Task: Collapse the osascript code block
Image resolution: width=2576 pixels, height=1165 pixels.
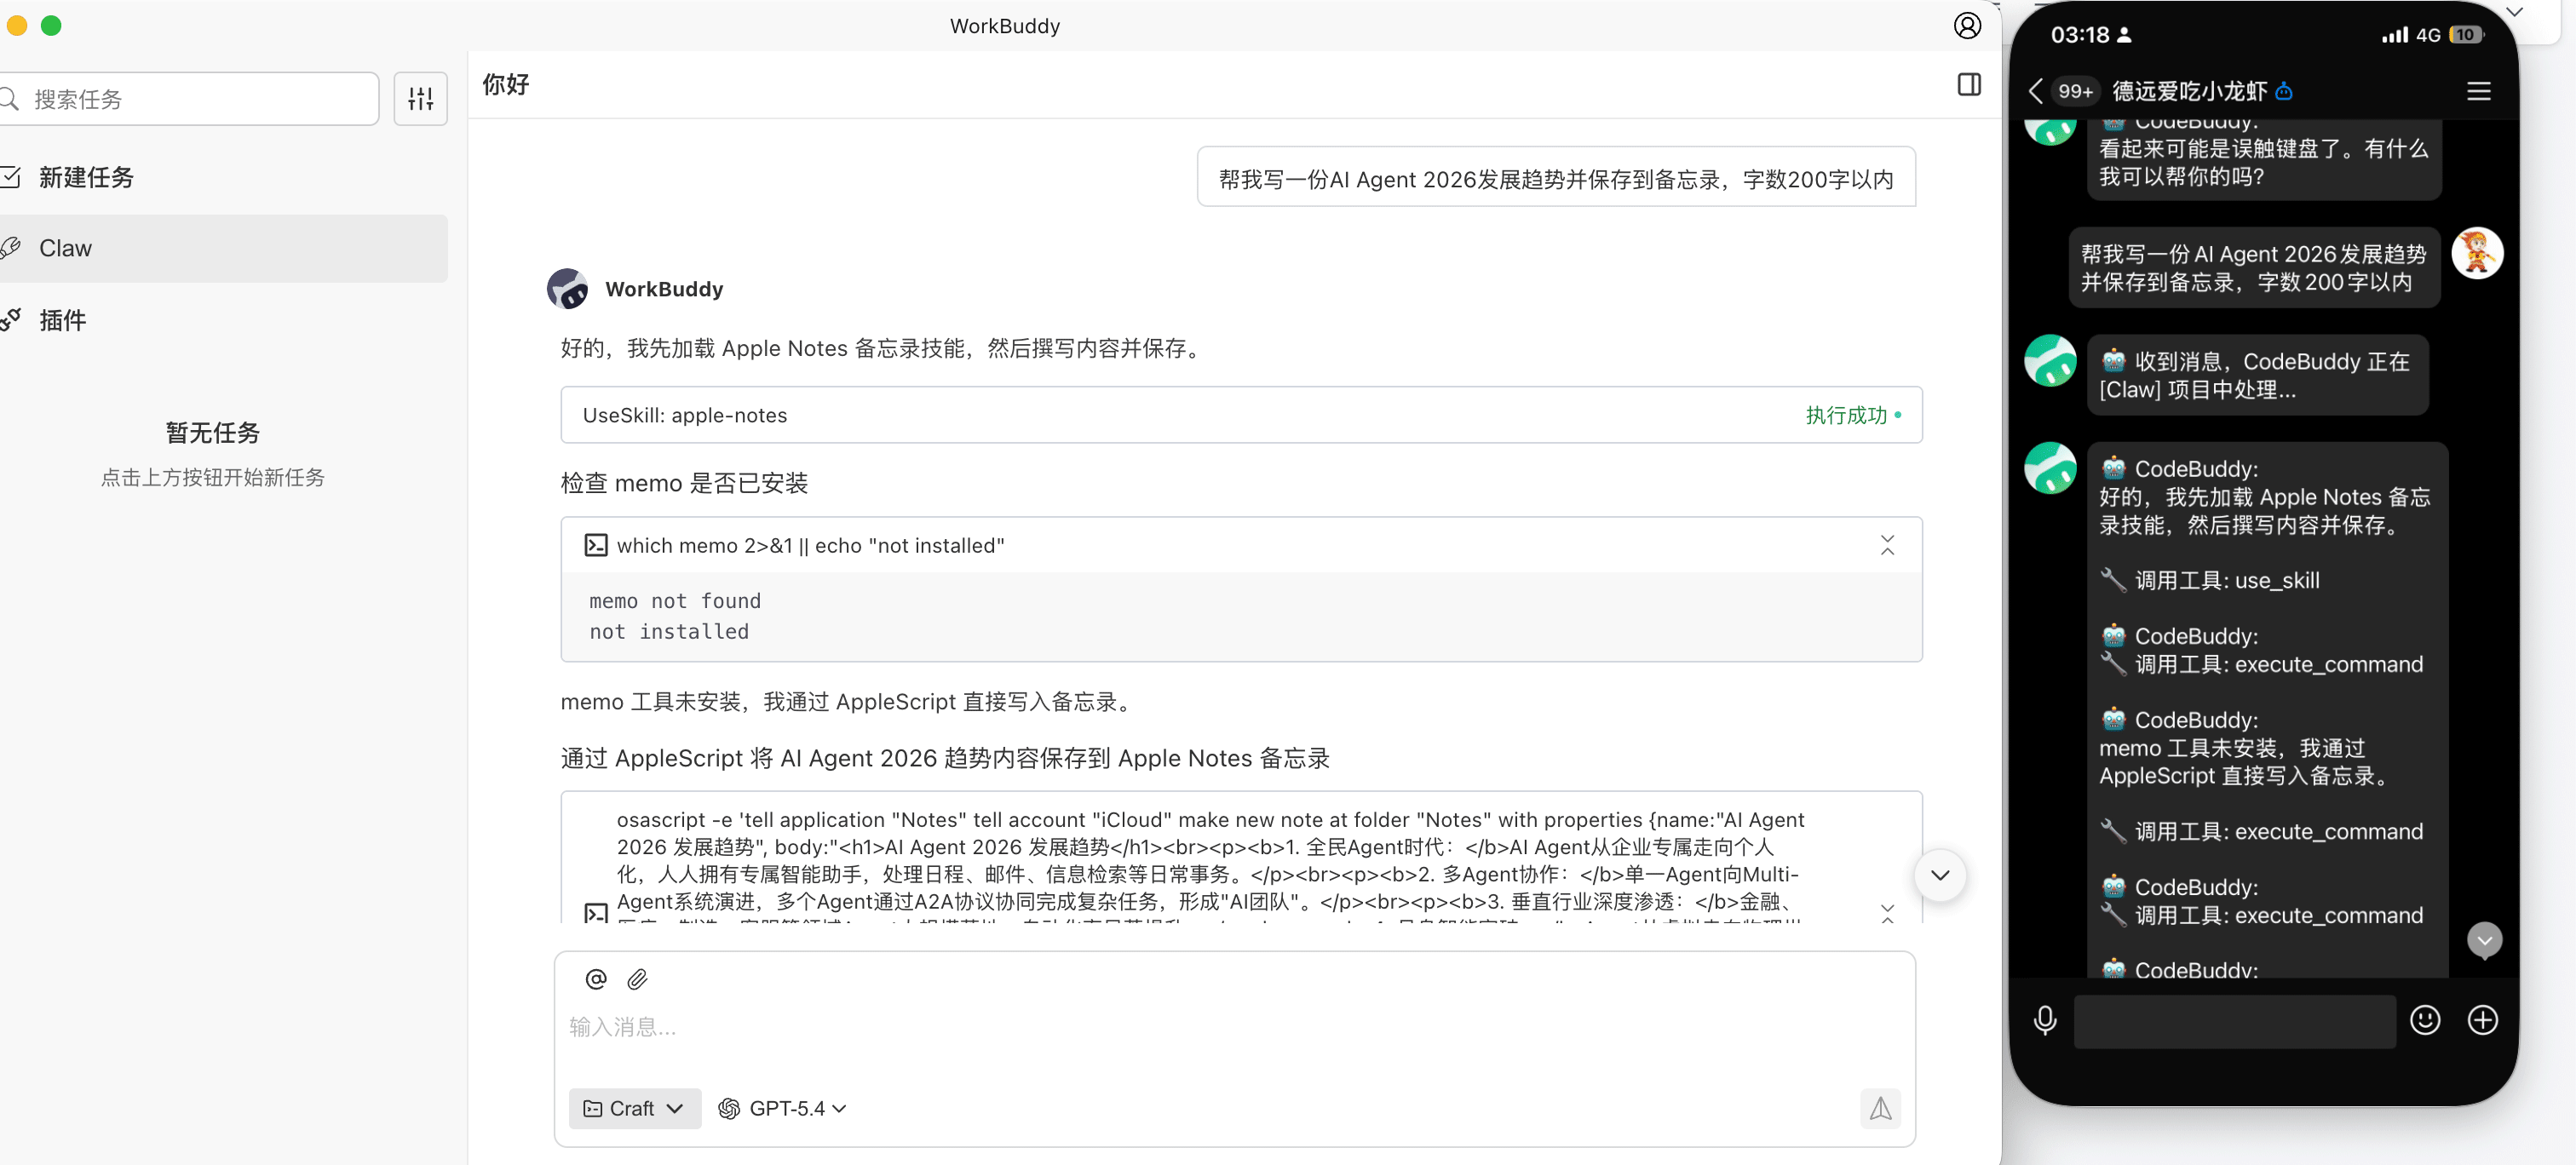Action: [1887, 911]
